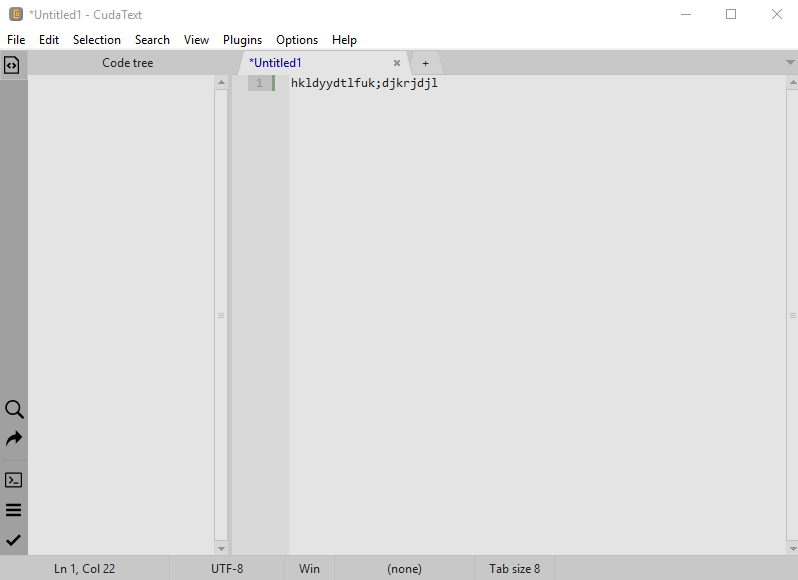This screenshot has width=798, height=580.
Task: Open the Find magnifier panel icon
Action: (14, 410)
